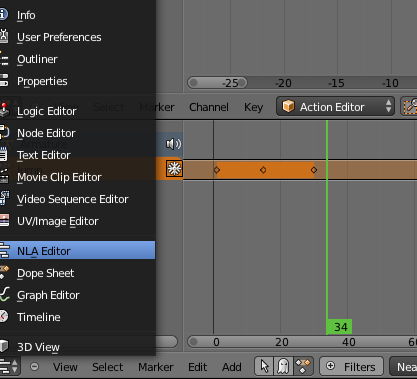The width and height of the screenshot is (417, 379).
Task: Open the NLA editor type selector icon
Action: 9,366
